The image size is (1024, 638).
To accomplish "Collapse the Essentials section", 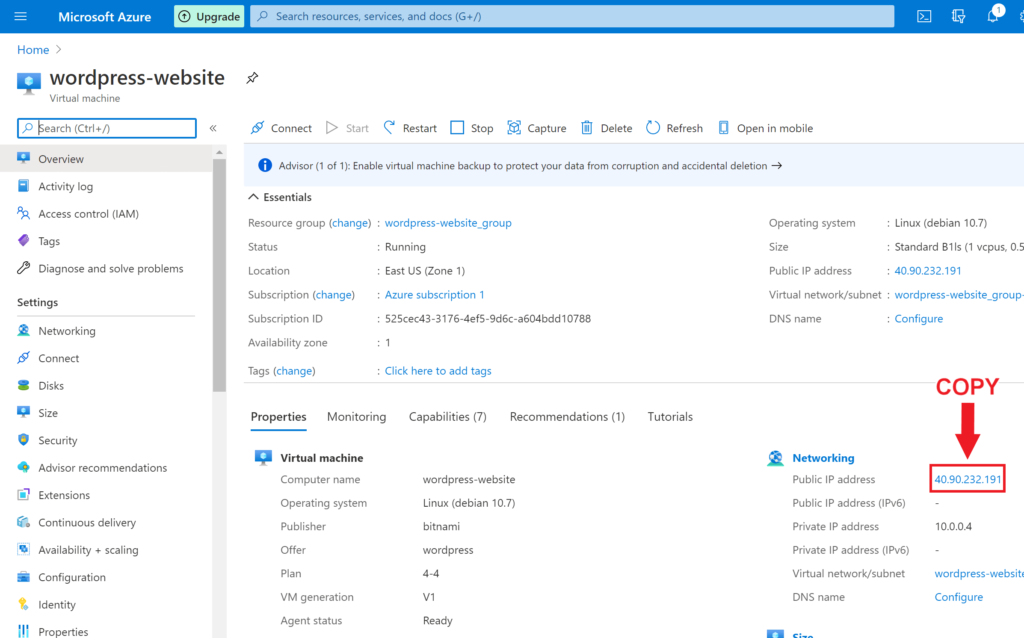I will point(253,197).
